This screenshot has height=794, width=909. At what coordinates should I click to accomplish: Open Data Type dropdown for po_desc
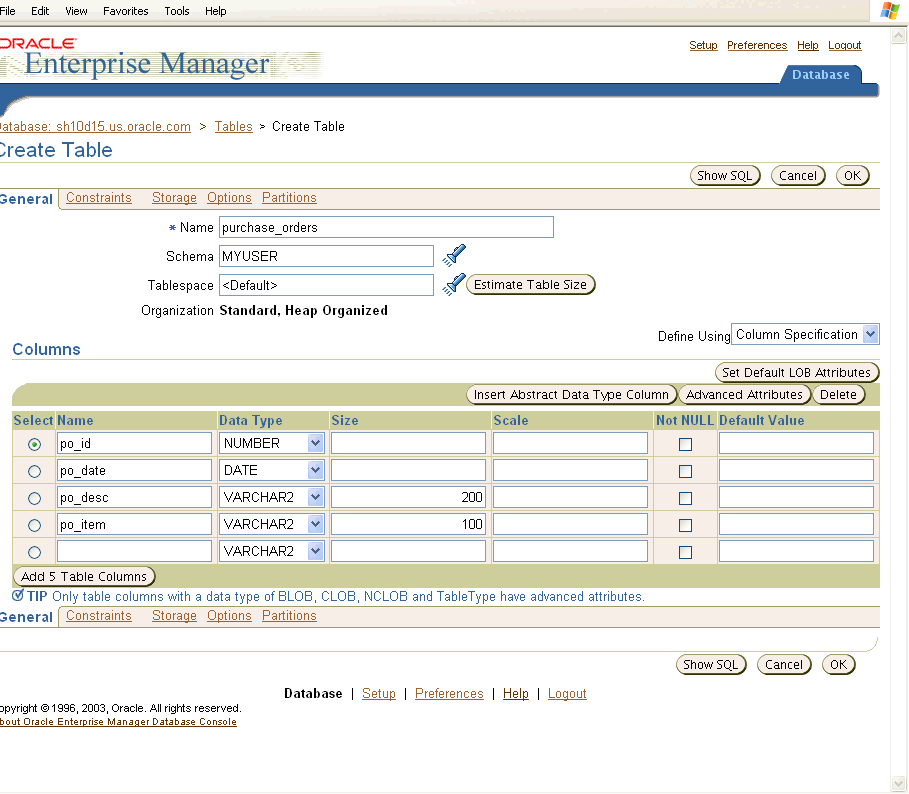coord(316,497)
